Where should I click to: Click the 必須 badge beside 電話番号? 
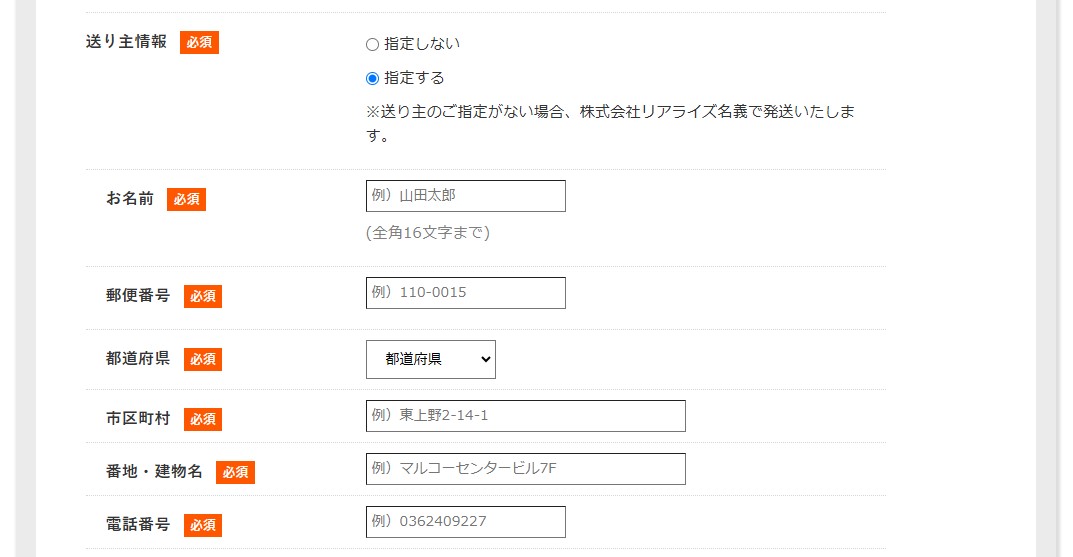(203, 525)
